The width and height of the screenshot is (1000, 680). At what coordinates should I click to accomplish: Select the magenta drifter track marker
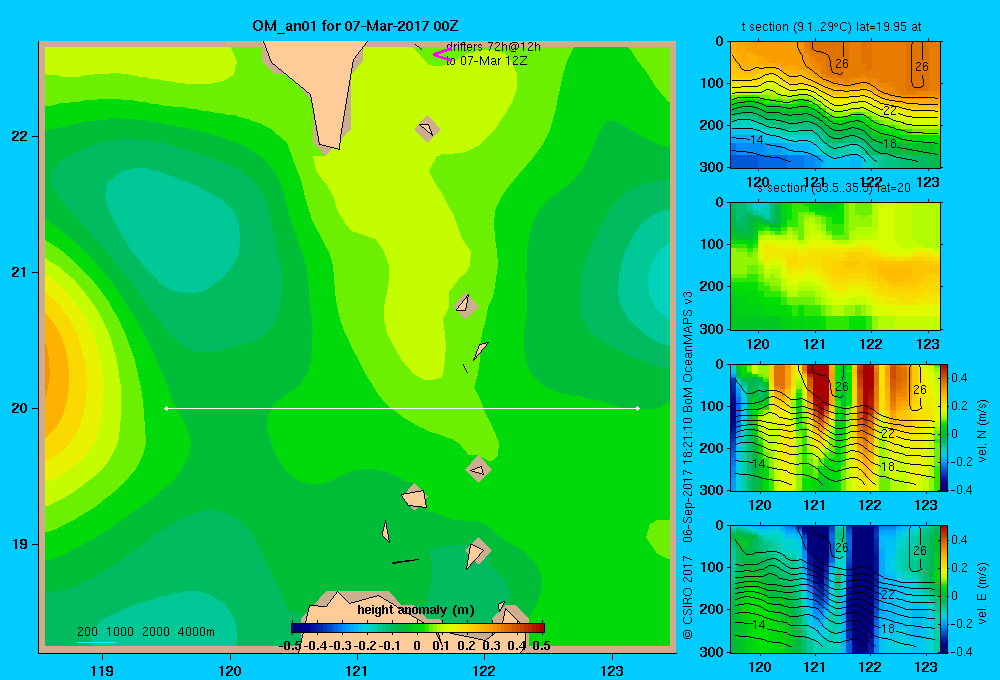point(442,54)
